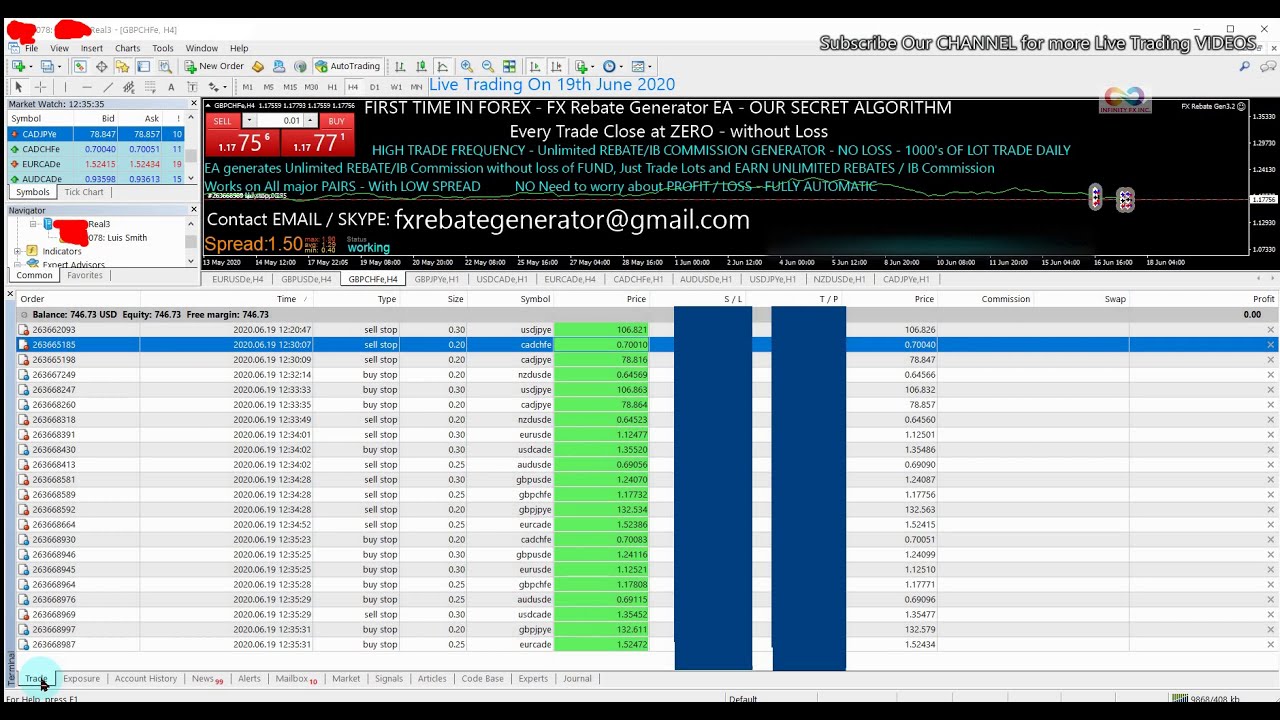Delete pending order 263668987
1280x720 pixels.
(1270, 644)
